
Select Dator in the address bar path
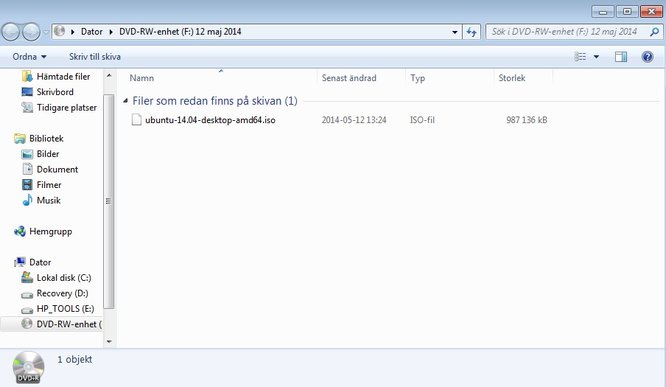point(91,31)
